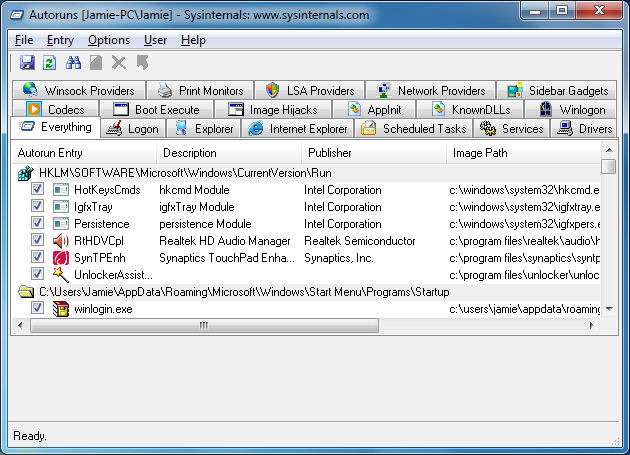Screen dimensions: 630x455
Task: Uncheck the IgfxTray checkbox
Action: click(37, 206)
